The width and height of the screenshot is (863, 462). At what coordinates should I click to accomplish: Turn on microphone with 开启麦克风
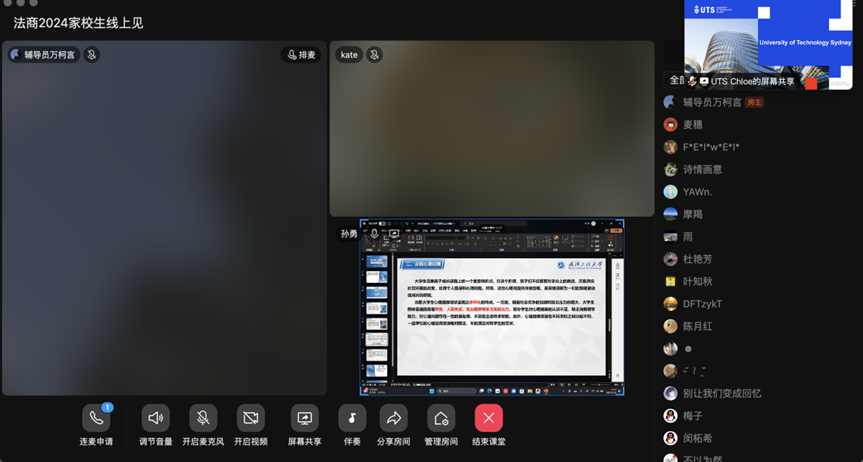click(202, 418)
